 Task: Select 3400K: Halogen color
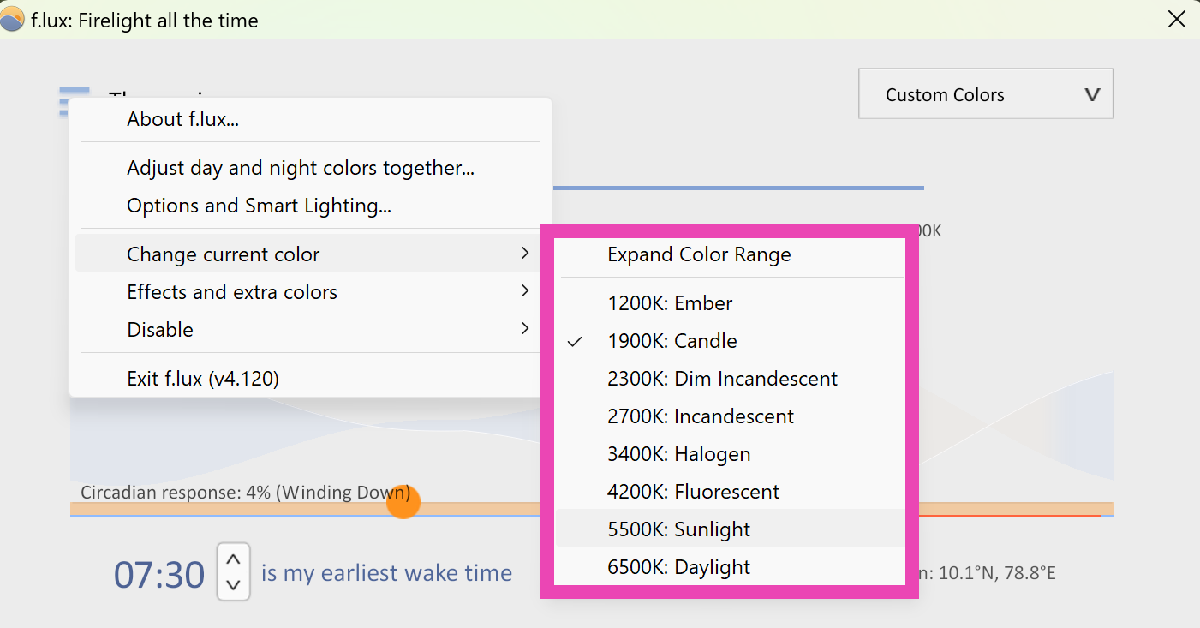732,454
